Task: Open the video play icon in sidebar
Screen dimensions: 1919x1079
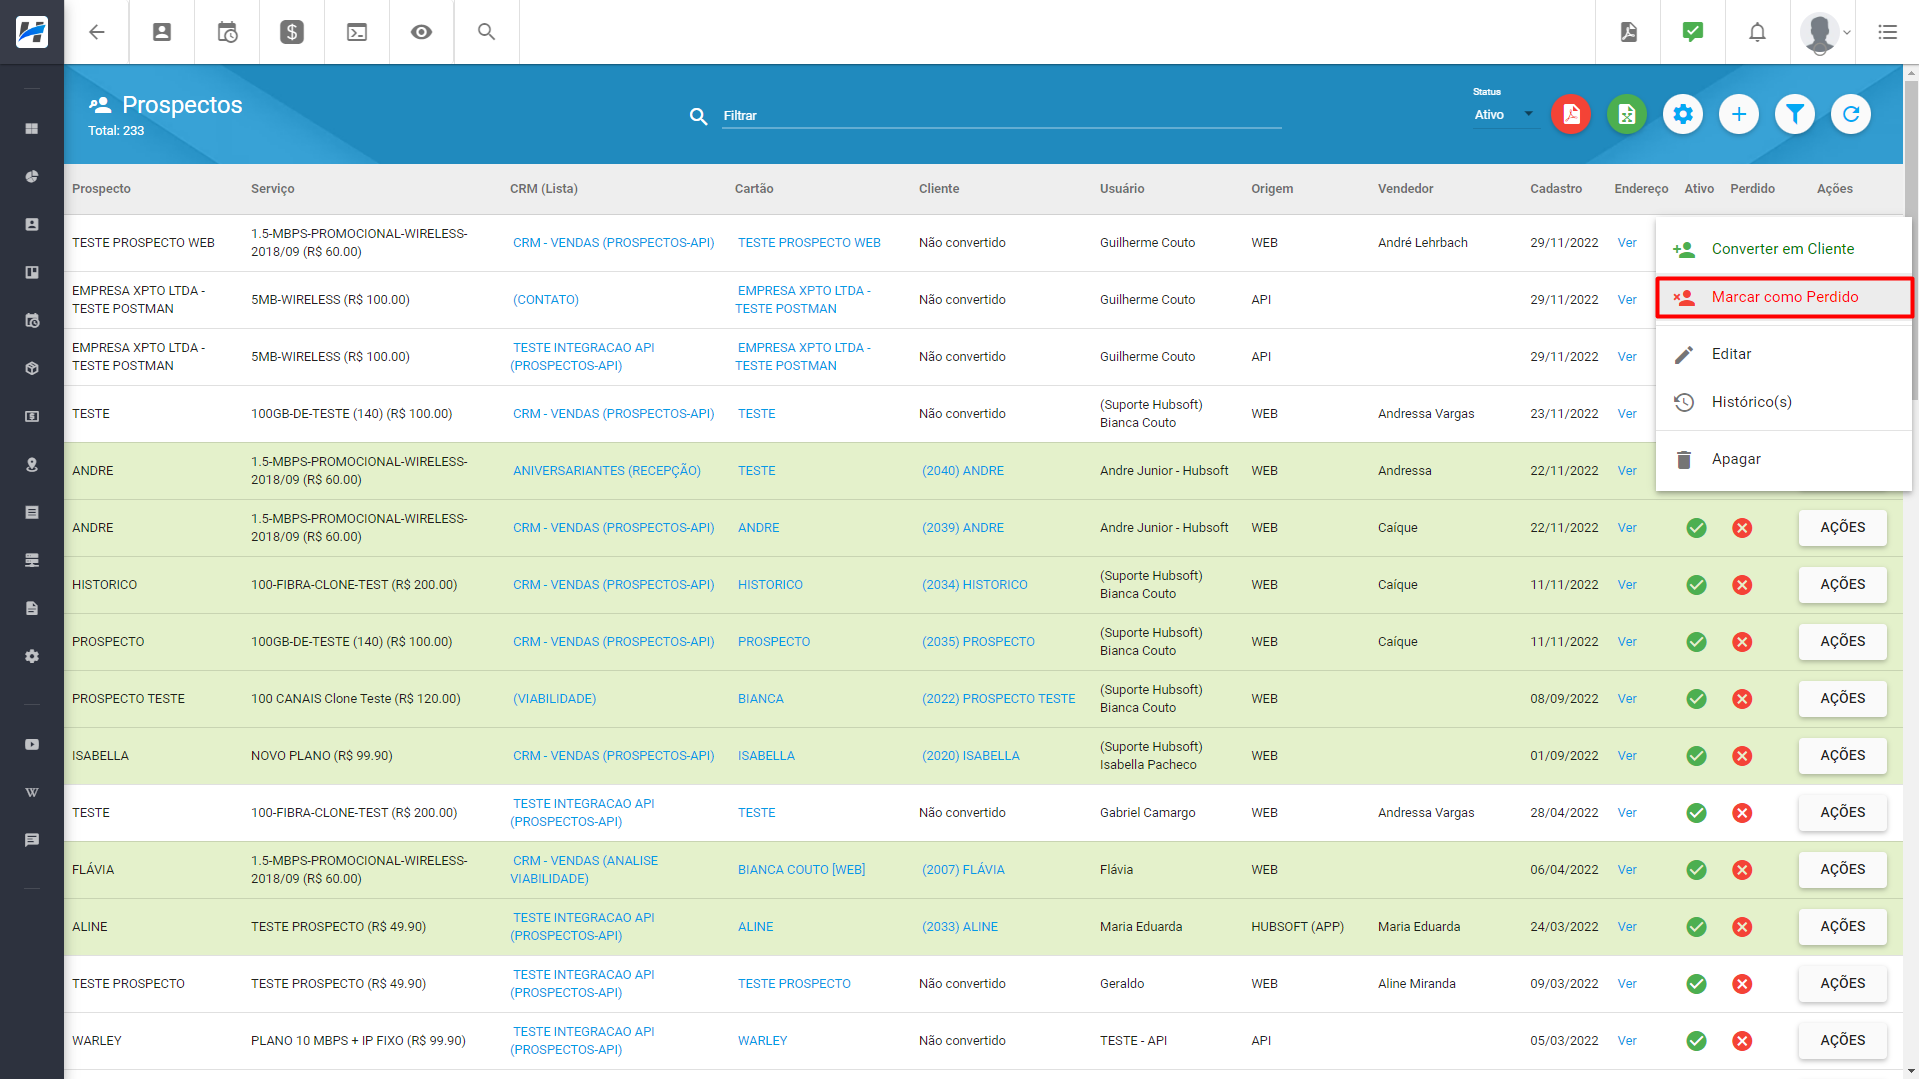Action: tap(32, 745)
